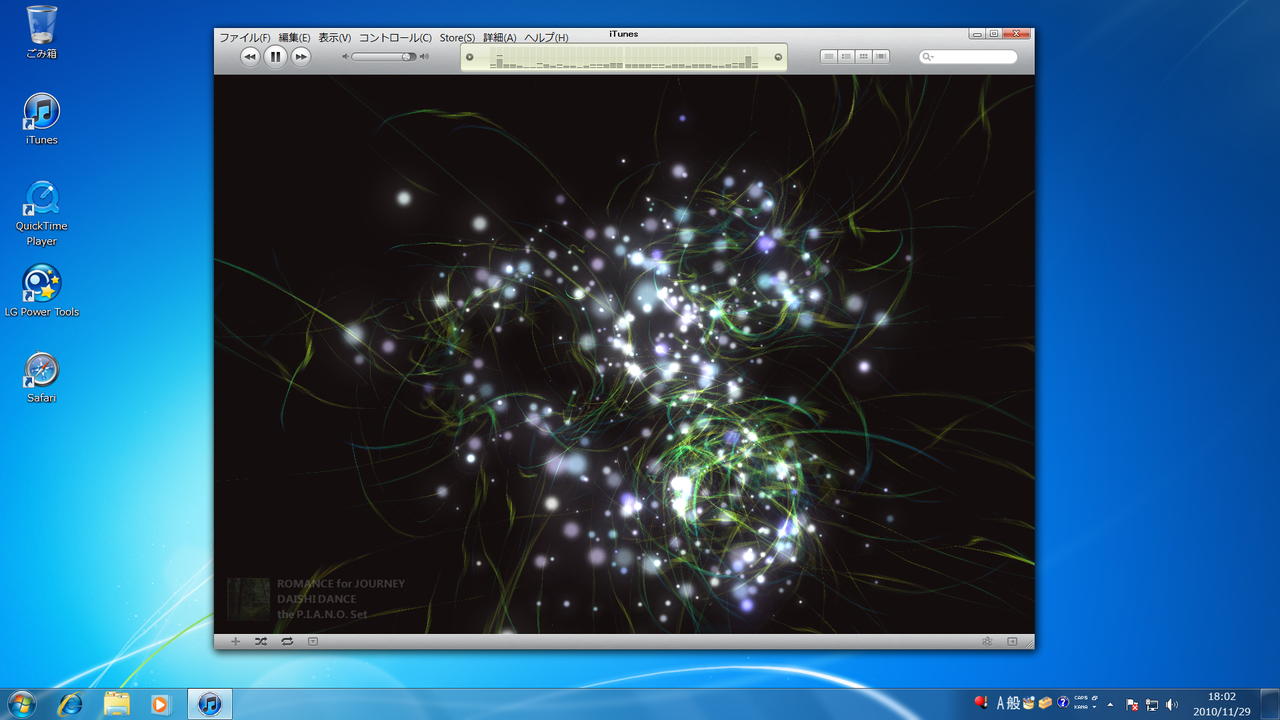Open the IME tools toolbox icon
1280x720 pixels.
(x=1045, y=703)
